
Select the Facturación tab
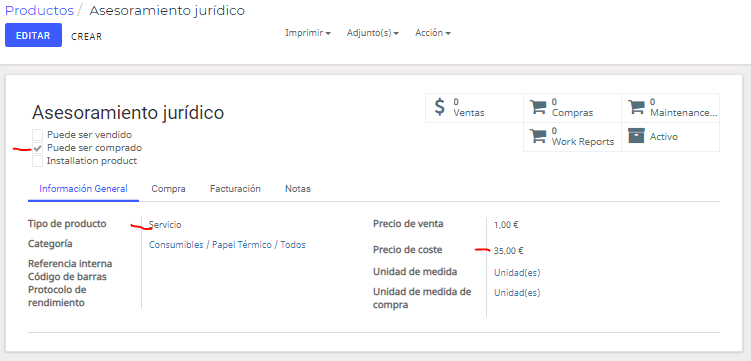235,189
